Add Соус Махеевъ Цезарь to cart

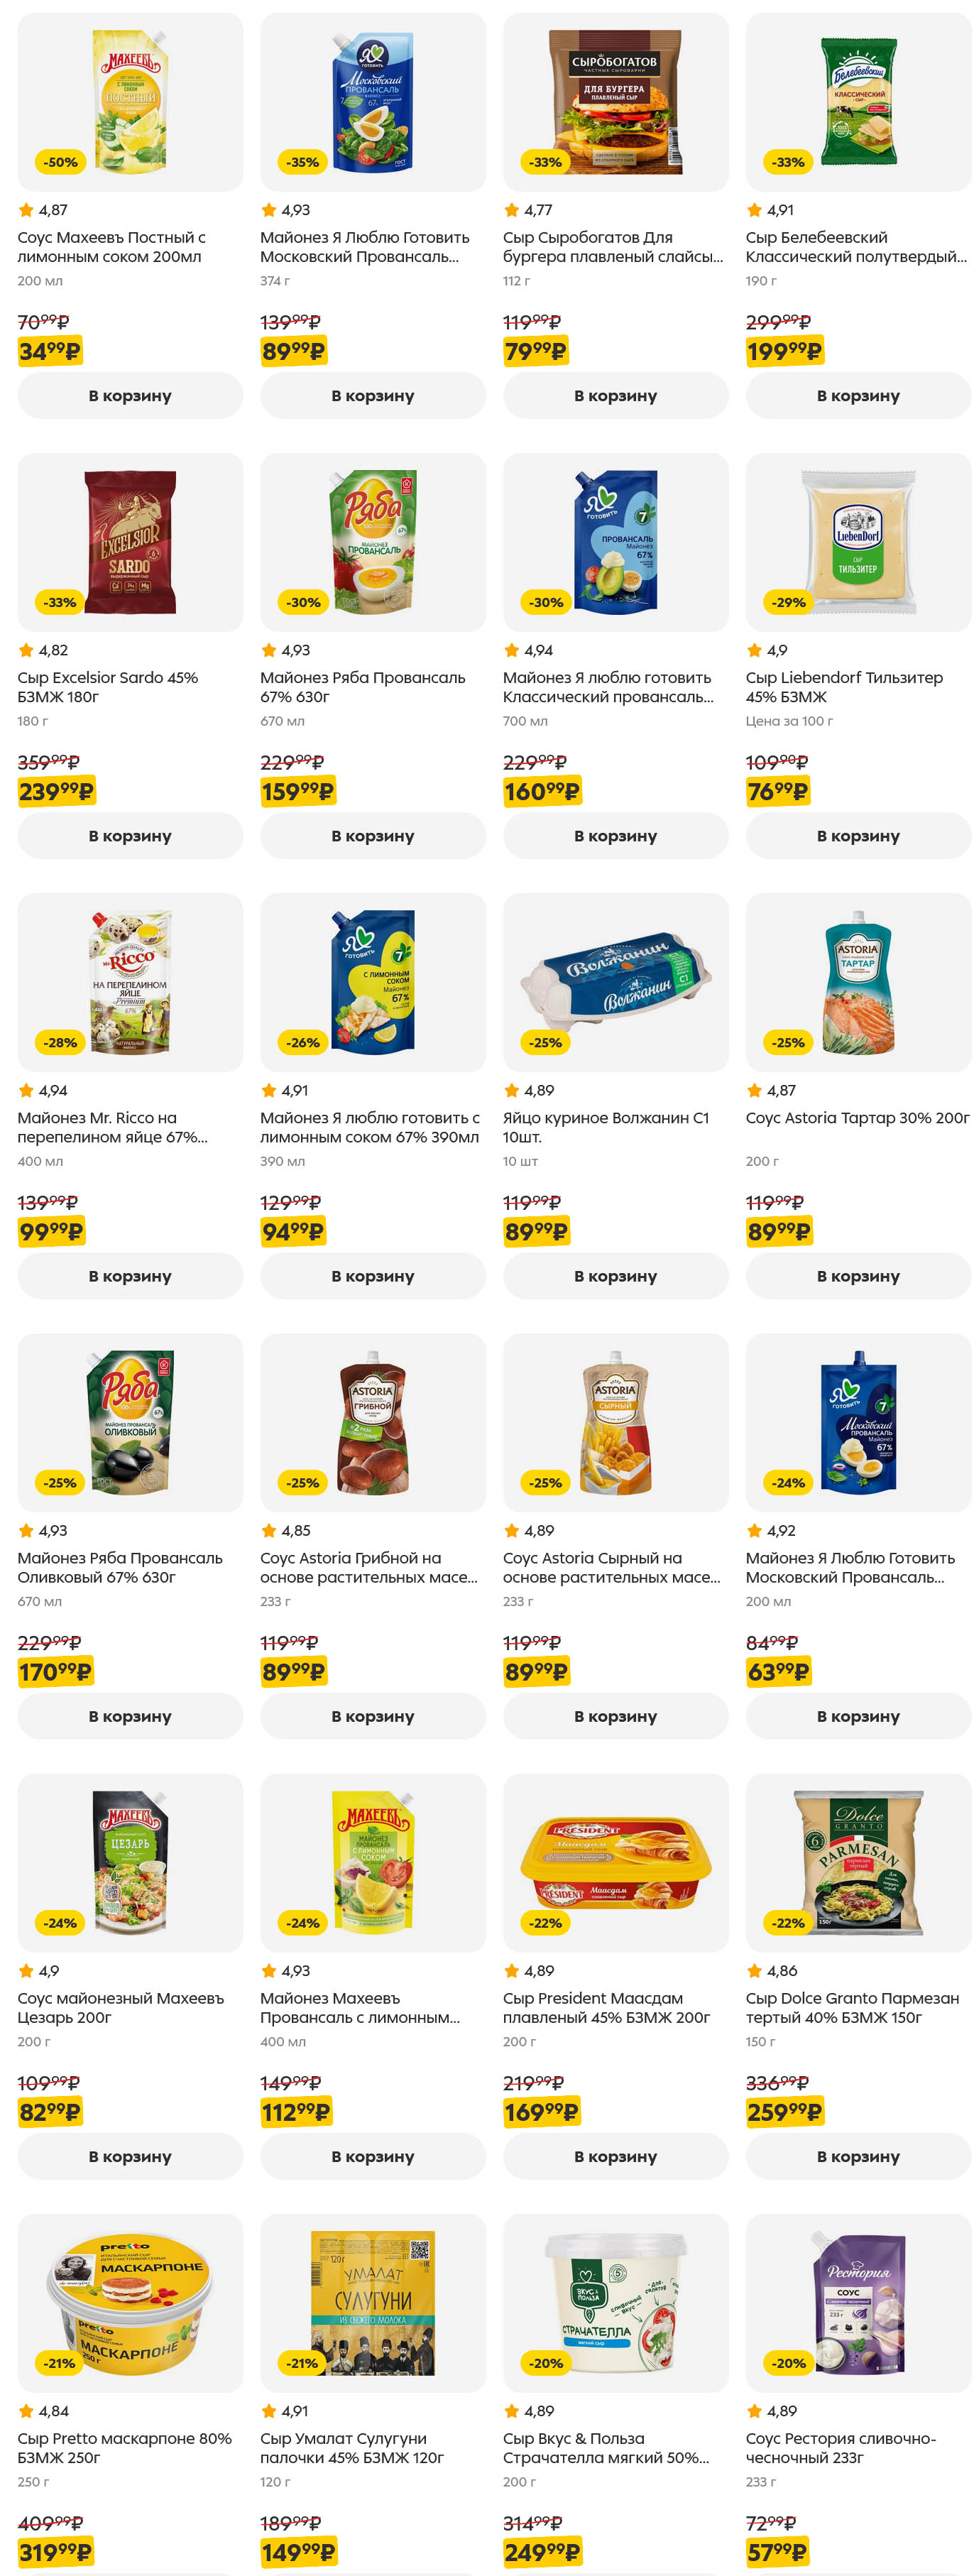coord(130,2156)
